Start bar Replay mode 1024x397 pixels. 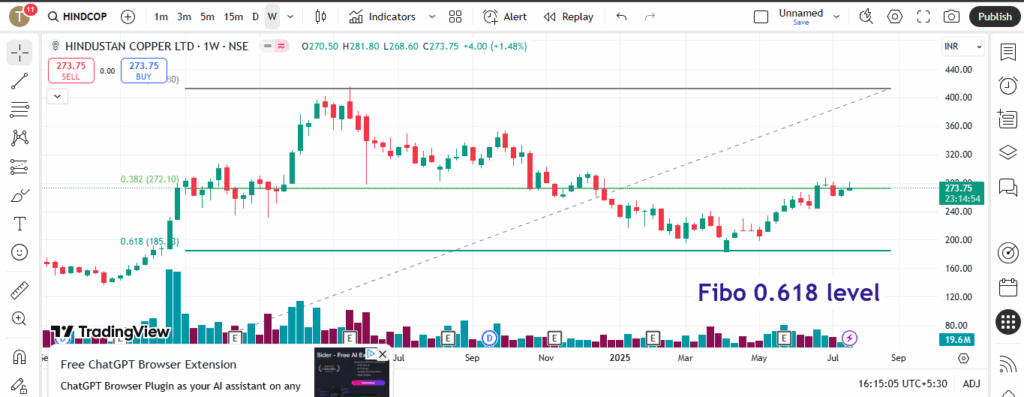click(x=569, y=17)
